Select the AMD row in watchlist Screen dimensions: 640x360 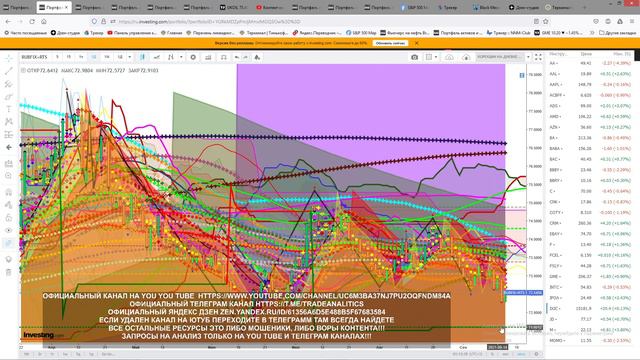click(x=590, y=116)
